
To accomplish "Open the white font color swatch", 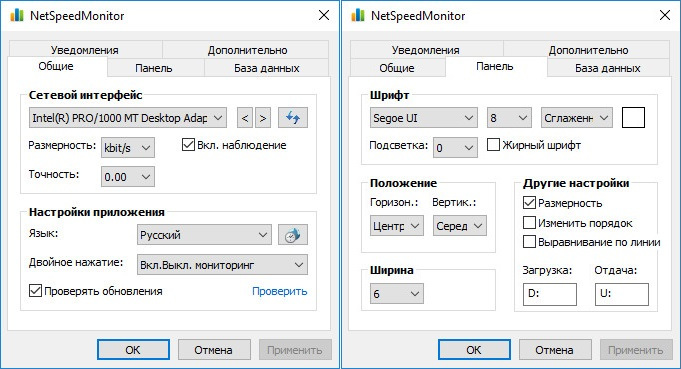I will 633,117.
